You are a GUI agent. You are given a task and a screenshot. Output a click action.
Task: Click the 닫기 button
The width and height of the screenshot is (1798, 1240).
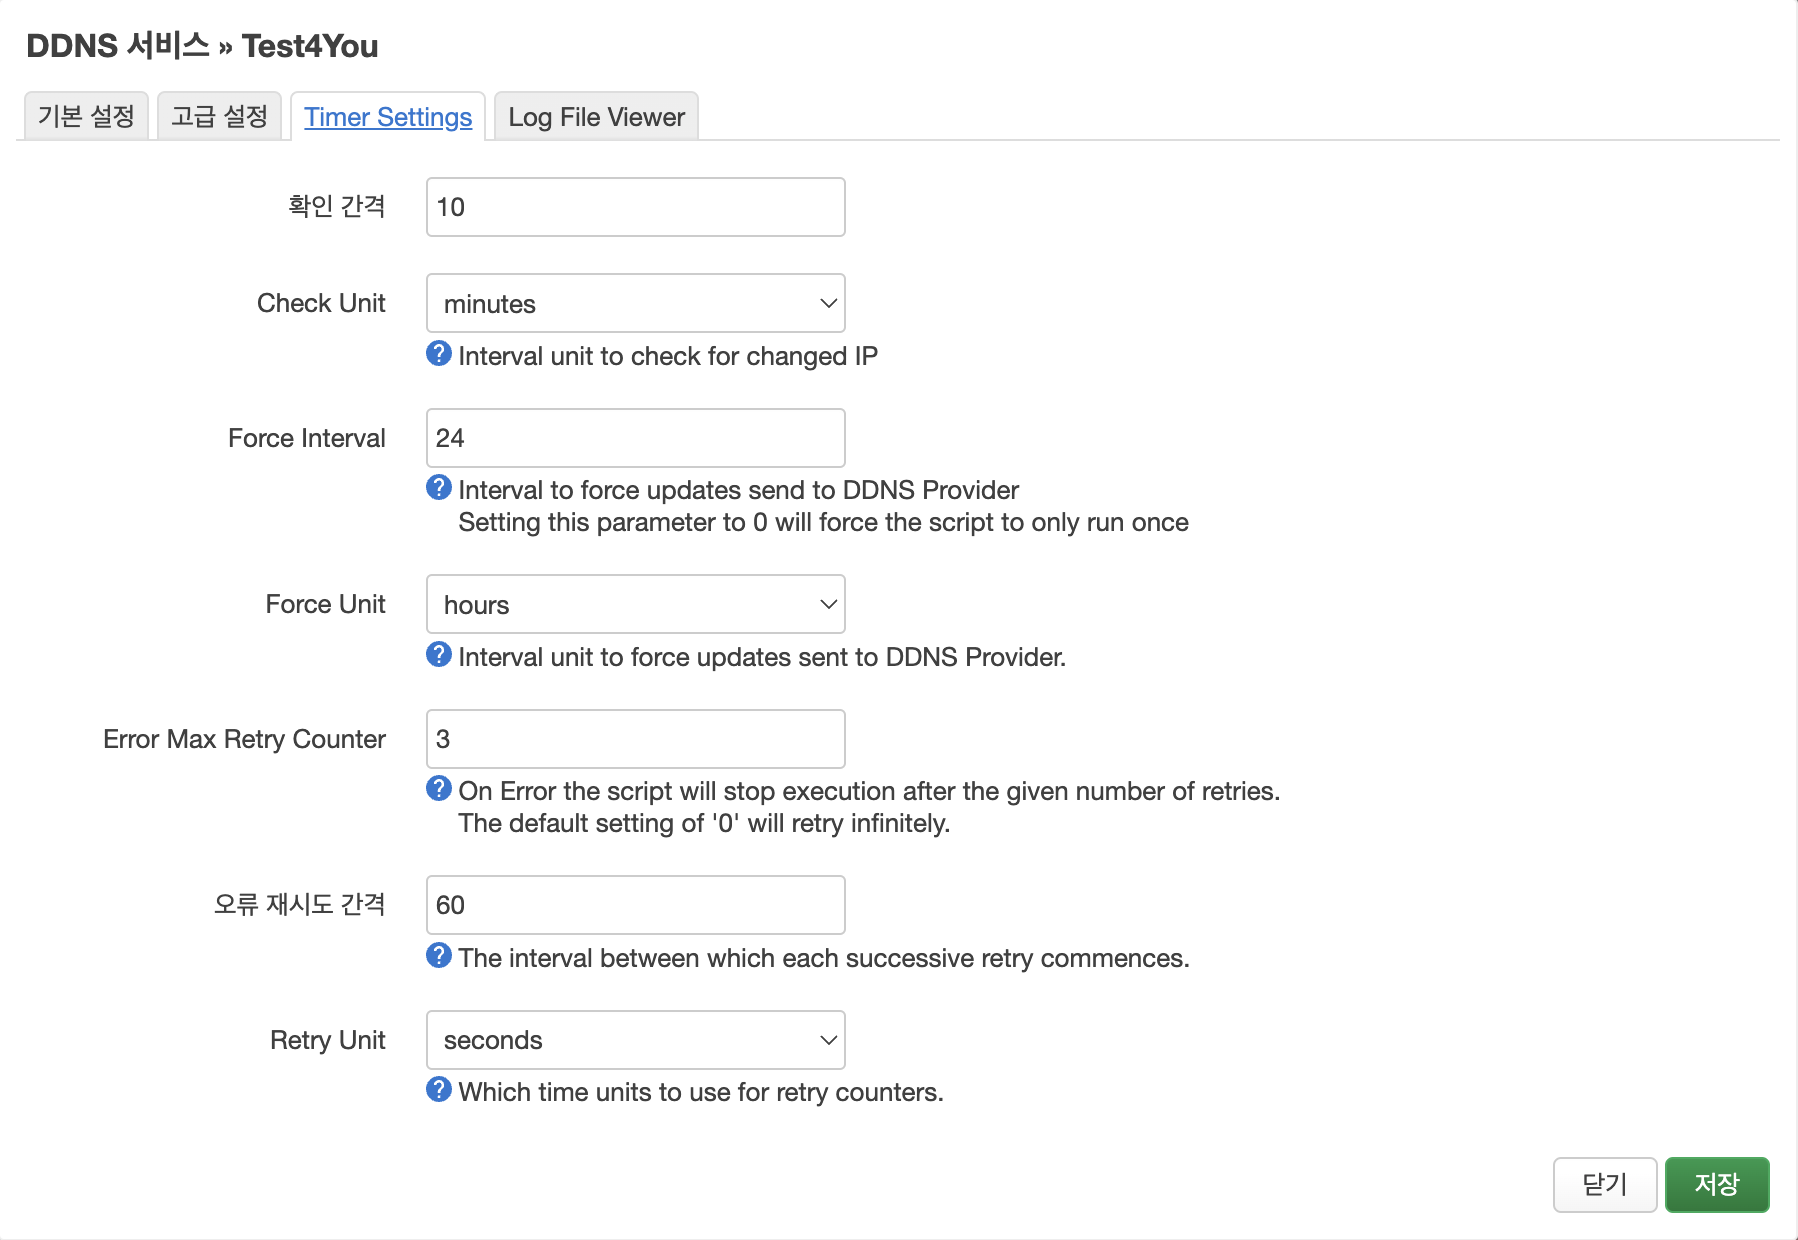tap(1605, 1185)
